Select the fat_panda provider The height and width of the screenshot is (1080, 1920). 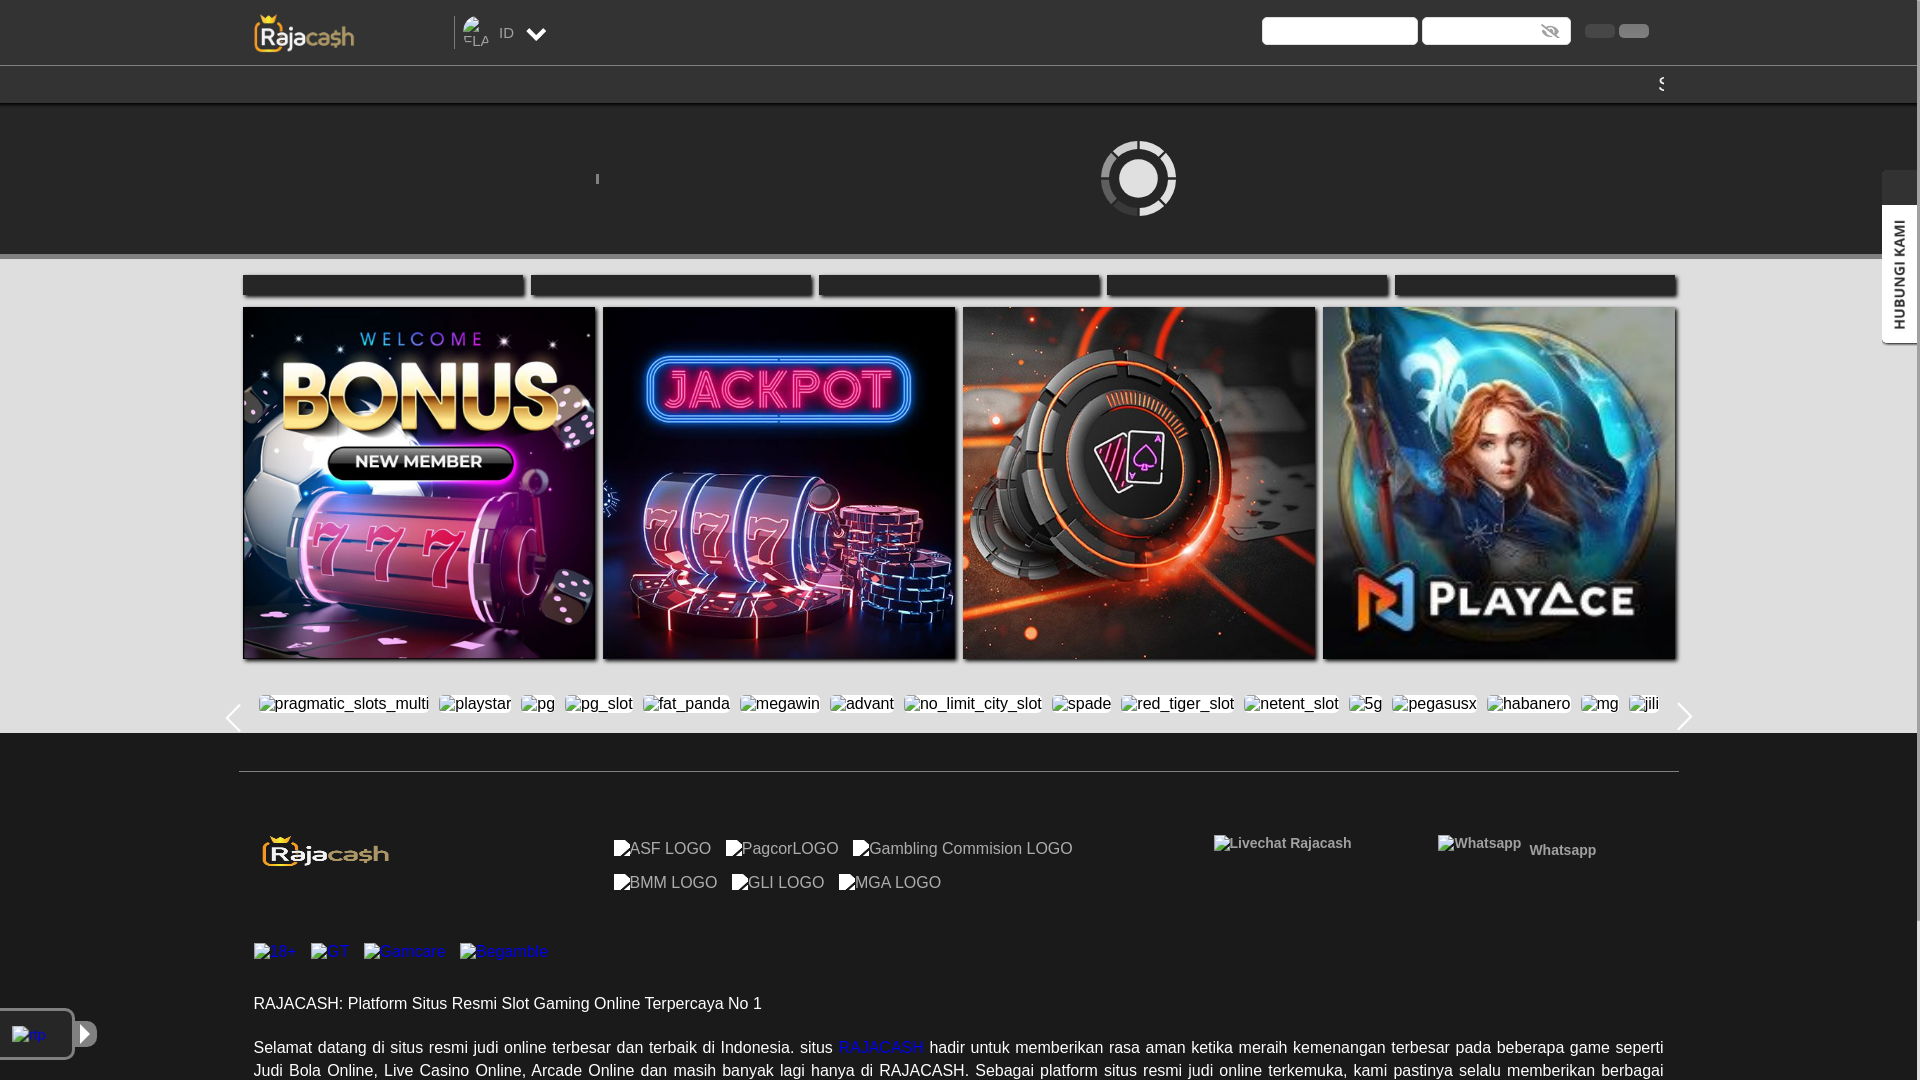pos(687,704)
